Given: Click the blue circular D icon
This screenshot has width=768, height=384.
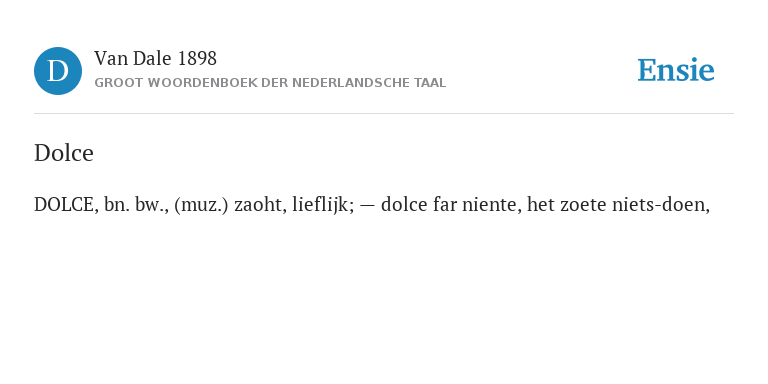Looking at the screenshot, I should point(58,71).
